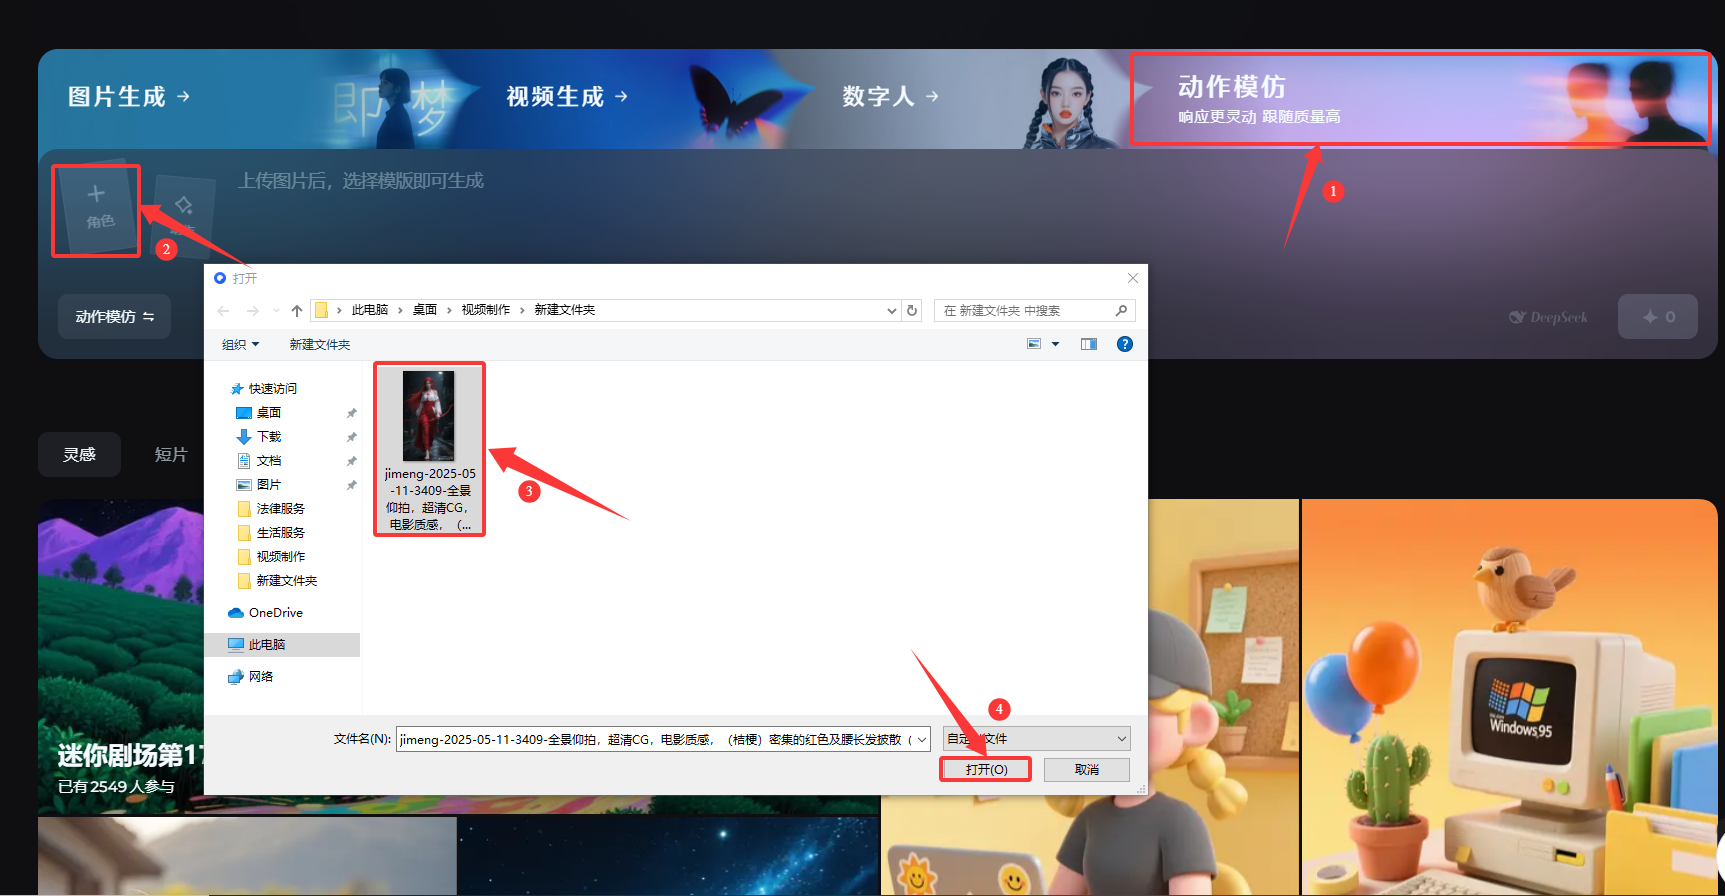Screen dimensions: 1725x896
Task: Select 视频制作 folder in the navigation tree
Action: pos(280,557)
